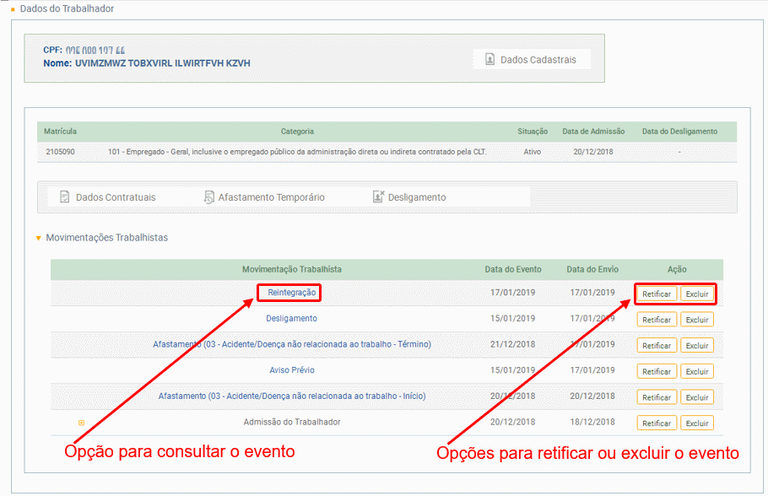Click the Data do Envio column header
Screen dimensions: 768x496
(592, 269)
